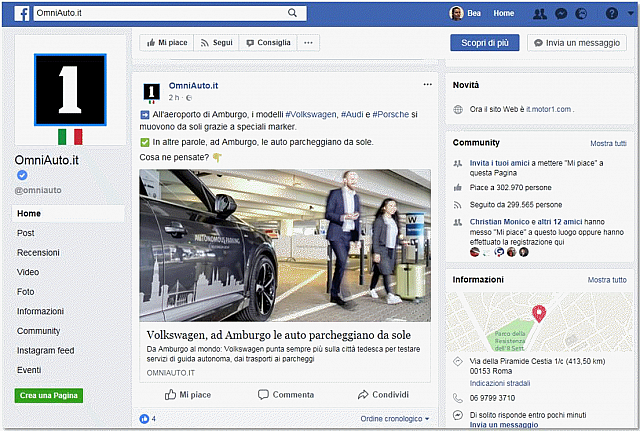The height and width of the screenshot is (431, 640).
Task: Like the post with thumbs-up Mi piace
Action: coord(188,395)
